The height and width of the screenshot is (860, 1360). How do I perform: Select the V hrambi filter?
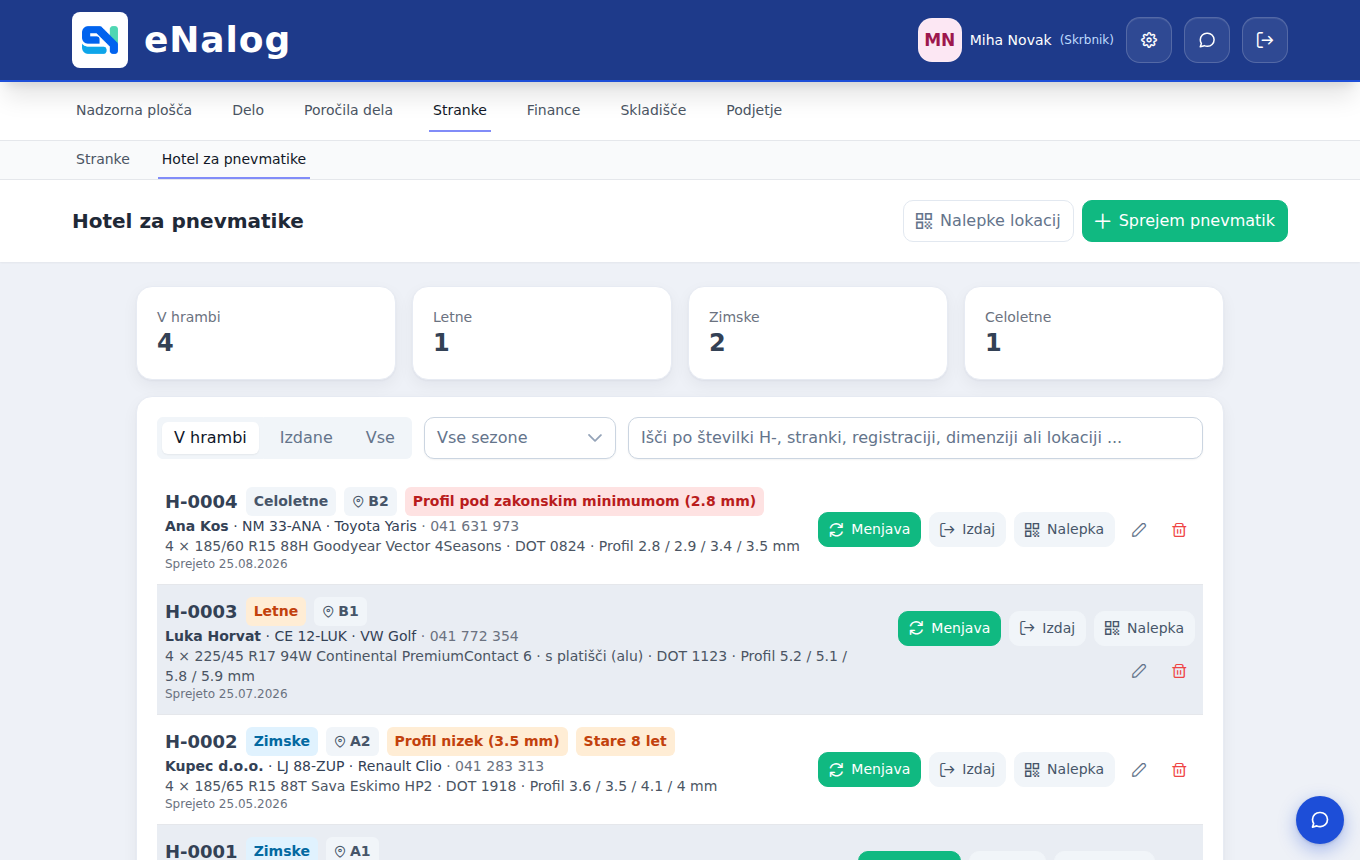click(210, 438)
